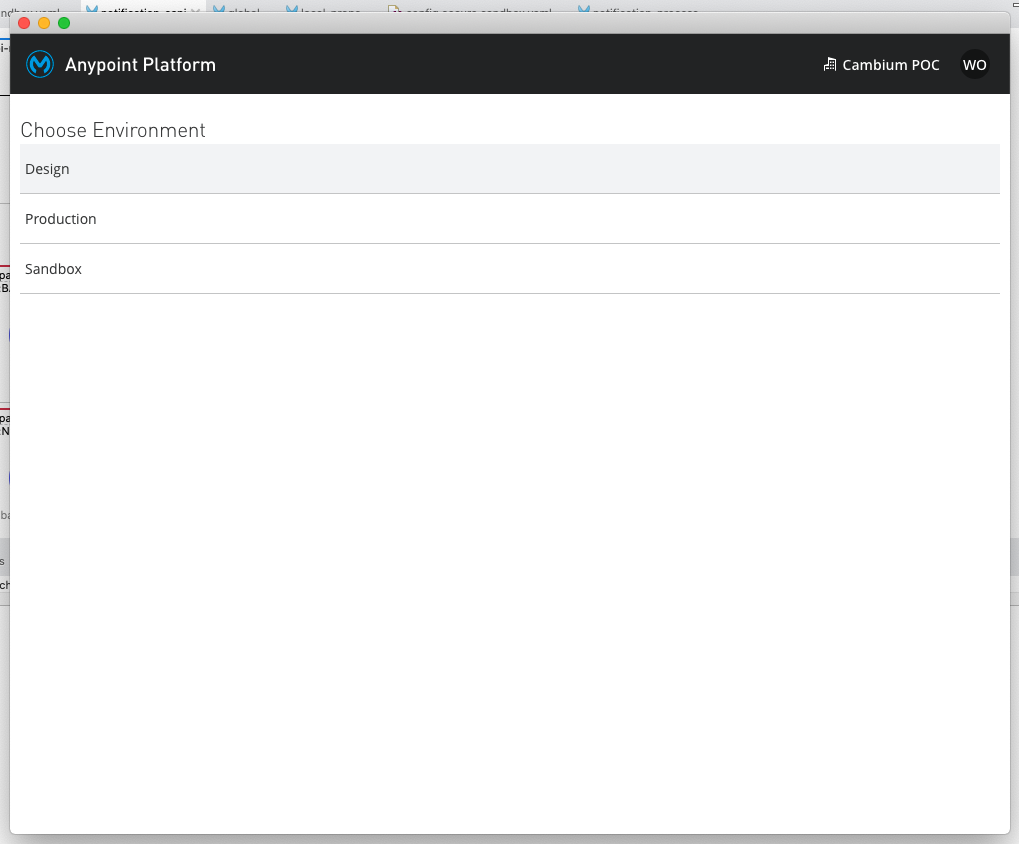Click the Mule icon on notification-process tab
Viewport: 1019px width, 844px height.
click(x=583, y=8)
